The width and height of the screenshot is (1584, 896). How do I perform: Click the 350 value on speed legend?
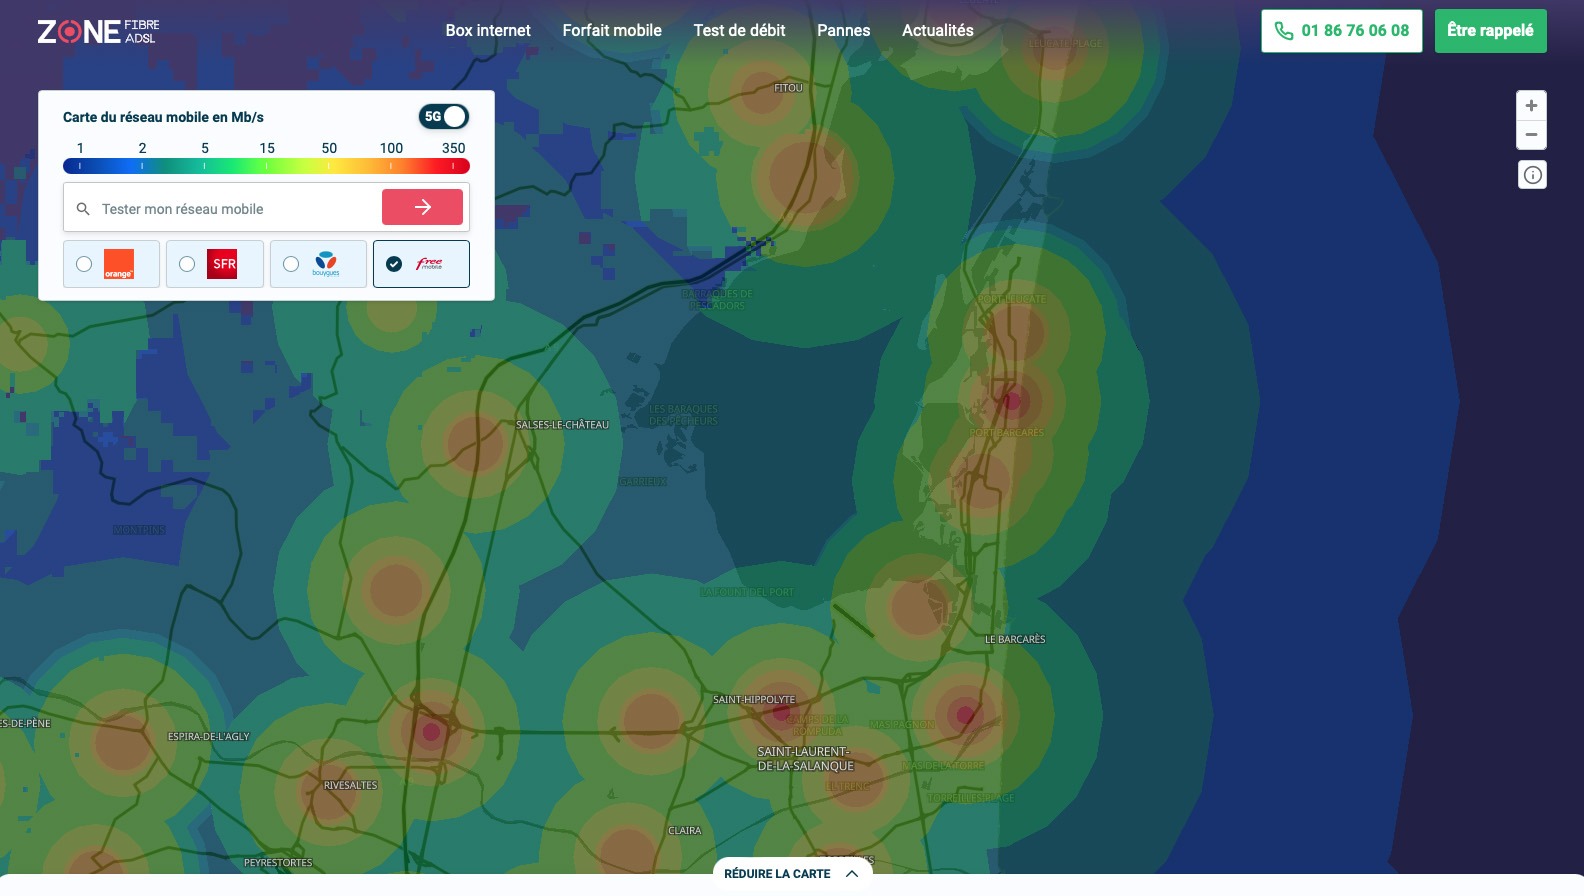pyautogui.click(x=453, y=148)
